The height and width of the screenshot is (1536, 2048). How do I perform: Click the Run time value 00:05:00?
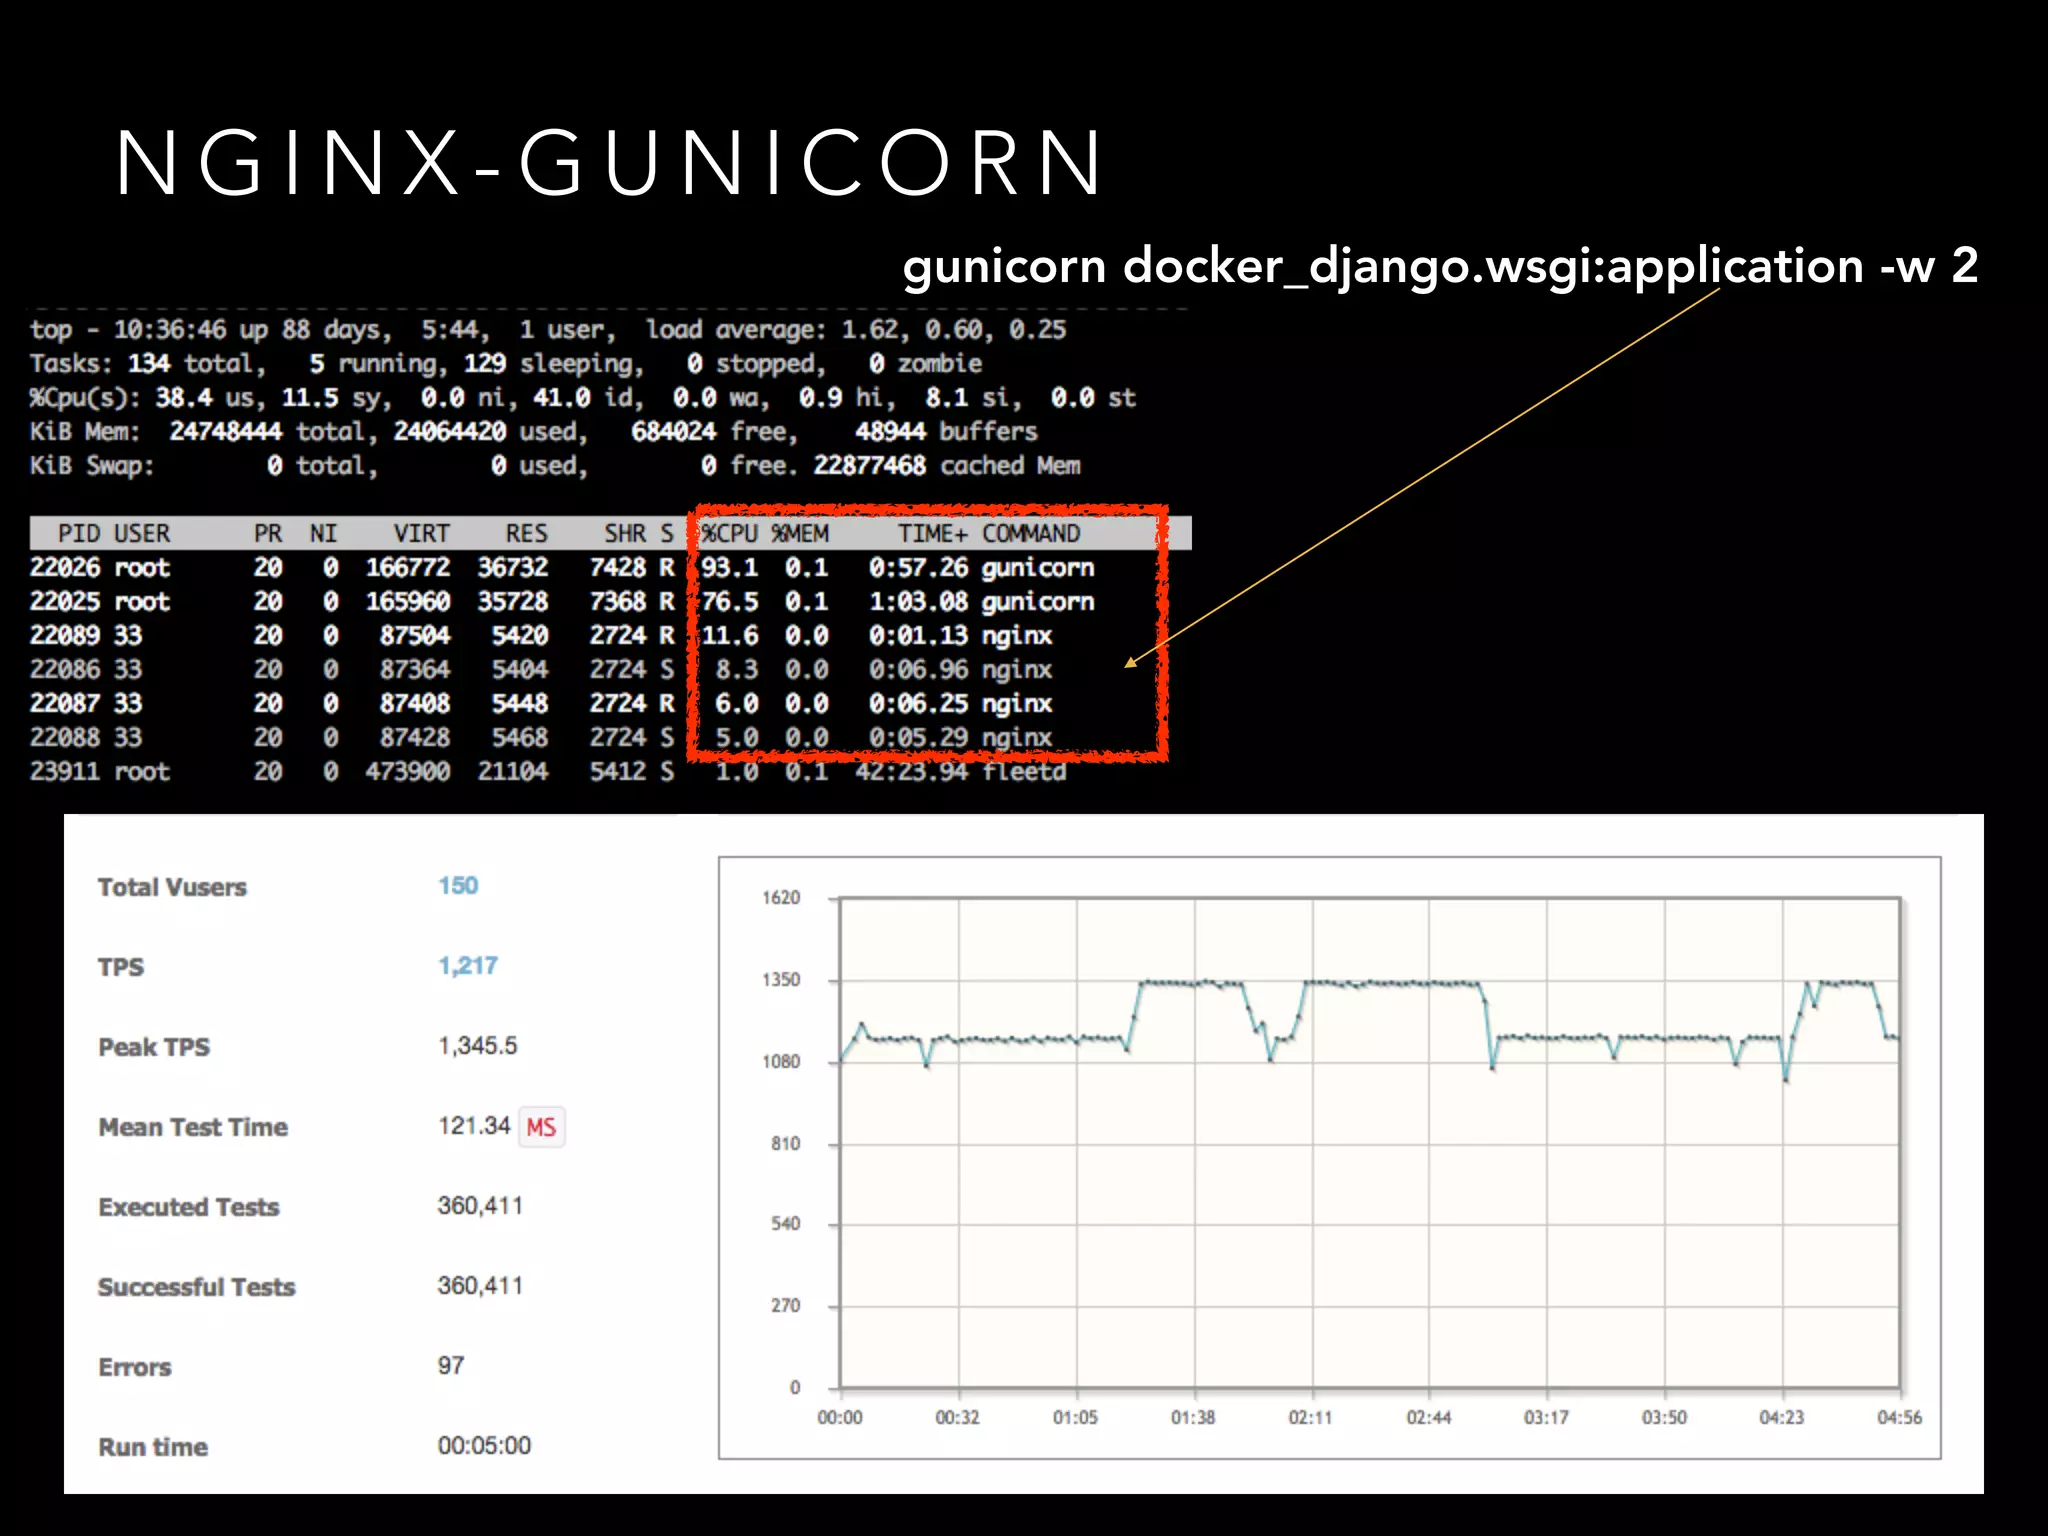[484, 1446]
